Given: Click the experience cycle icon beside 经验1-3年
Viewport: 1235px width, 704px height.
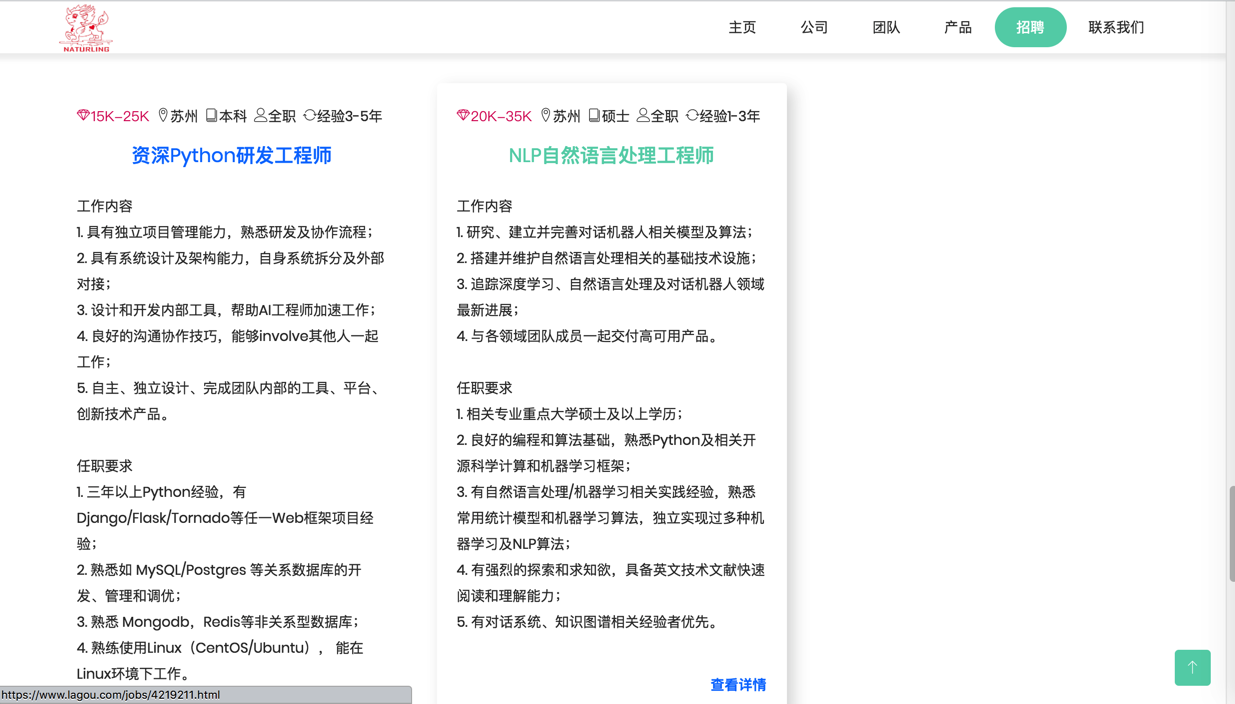Looking at the screenshot, I should [x=692, y=116].
